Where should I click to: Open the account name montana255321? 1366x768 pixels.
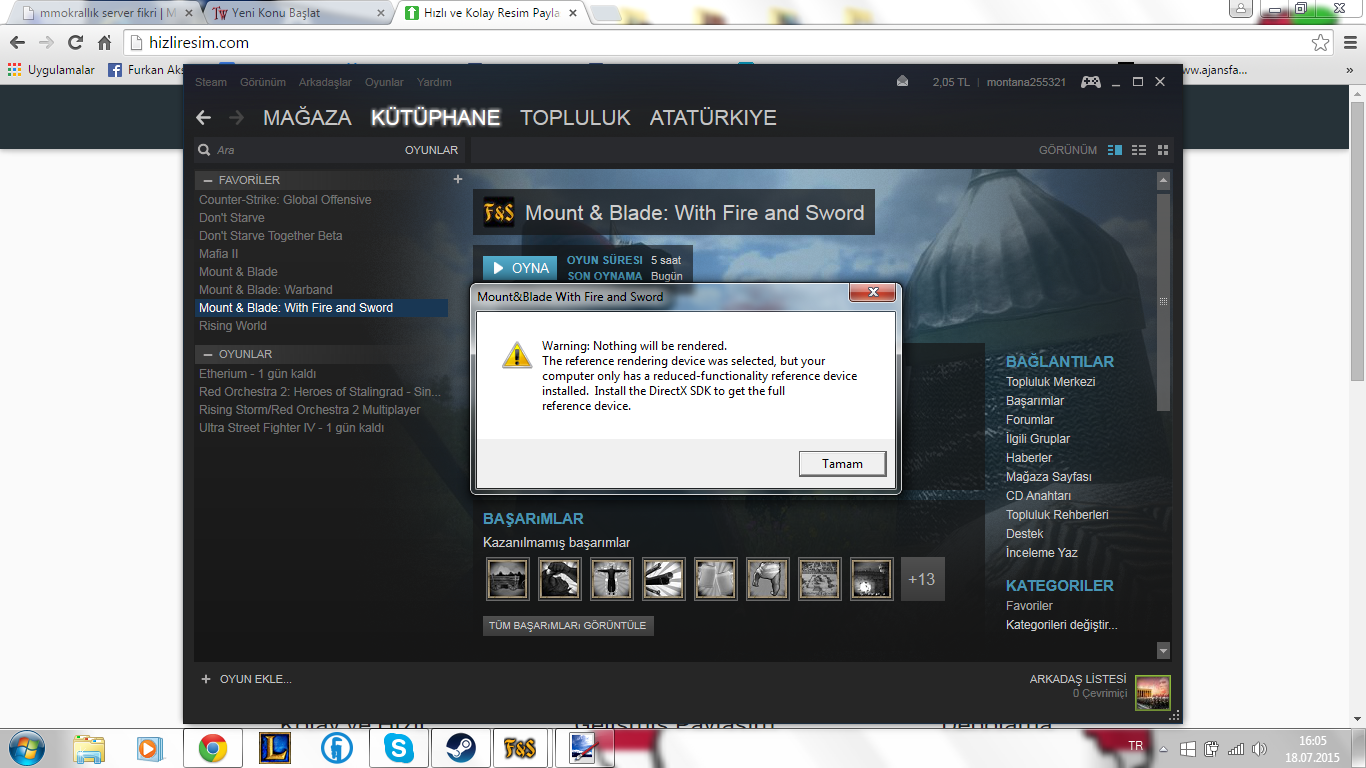pyautogui.click(x=1026, y=82)
